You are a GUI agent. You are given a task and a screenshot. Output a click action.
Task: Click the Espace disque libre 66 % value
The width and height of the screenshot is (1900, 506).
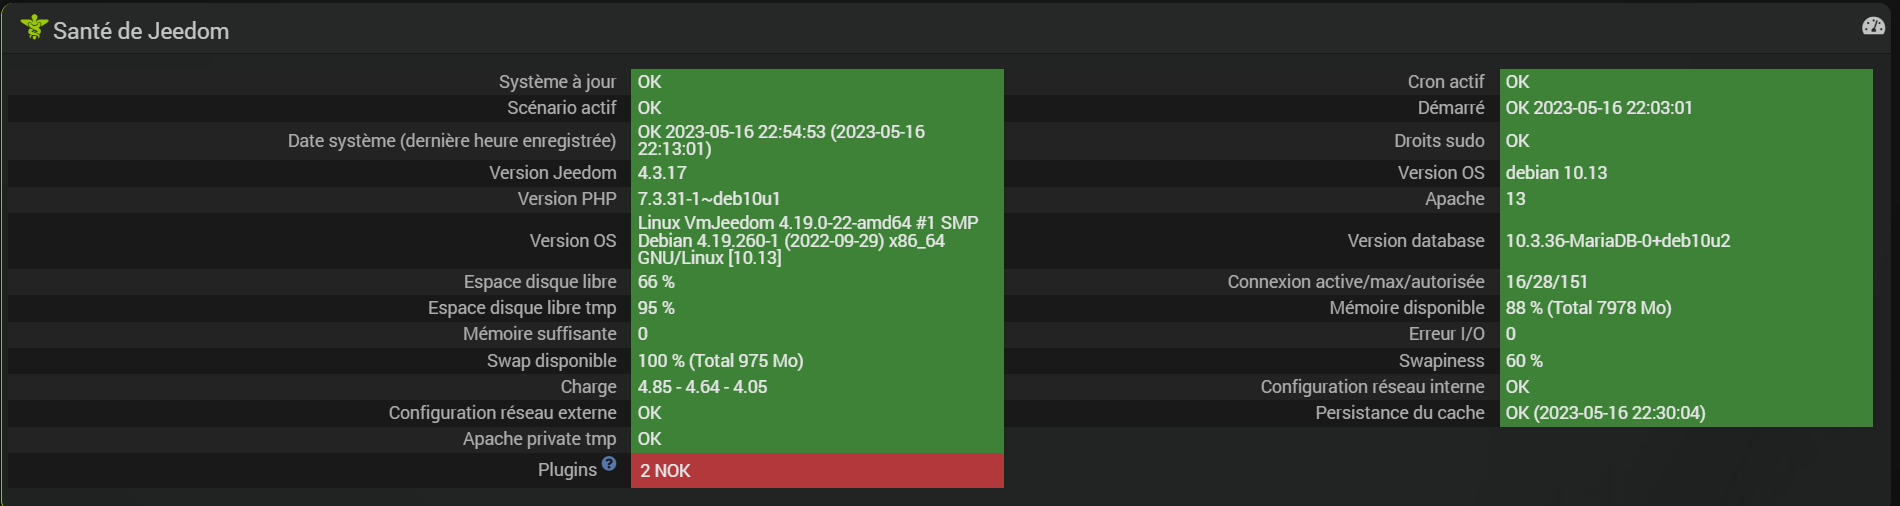click(656, 282)
